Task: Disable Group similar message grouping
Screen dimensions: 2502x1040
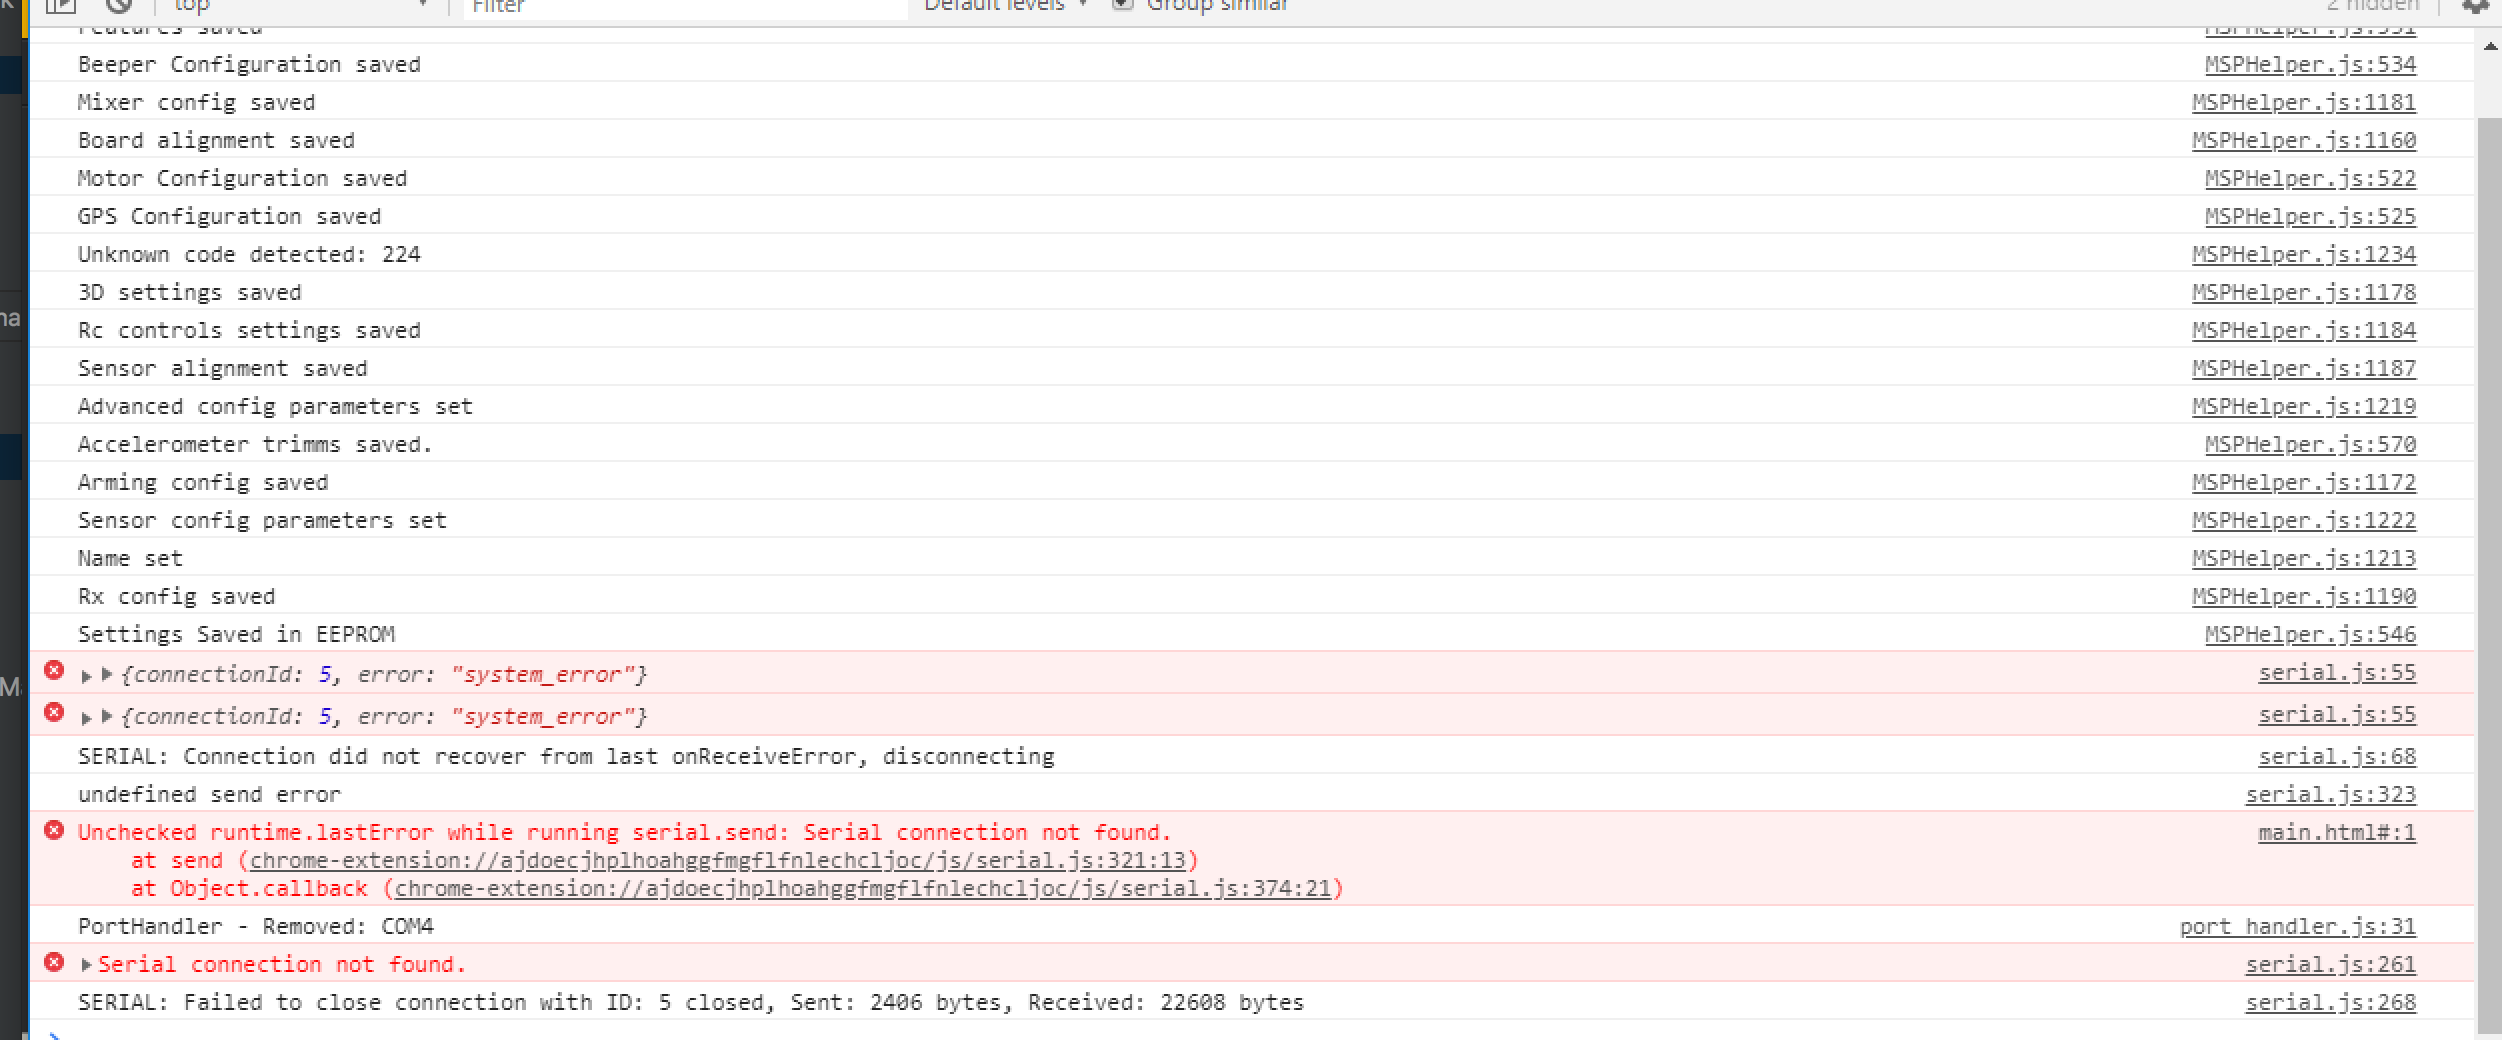Action: 1120,3
